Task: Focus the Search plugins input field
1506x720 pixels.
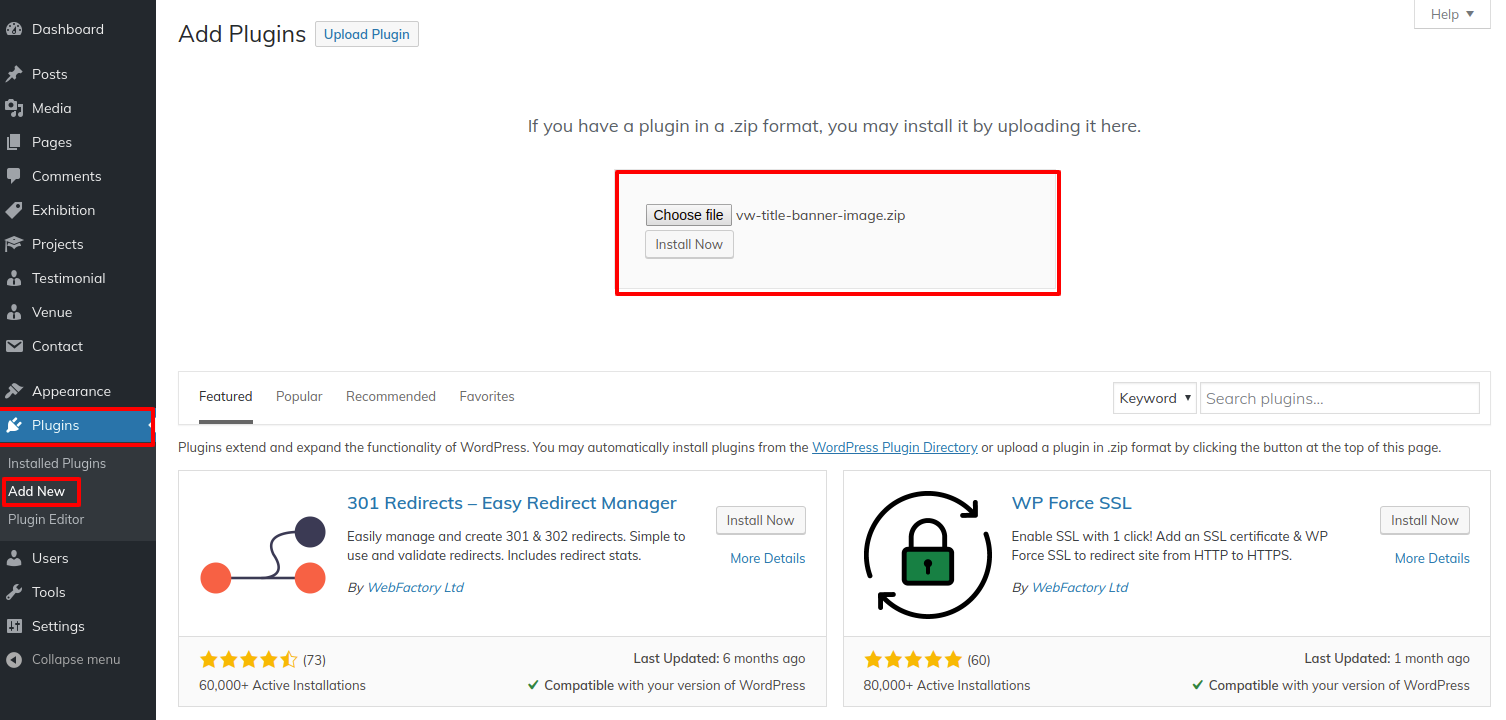Action: coord(1339,398)
